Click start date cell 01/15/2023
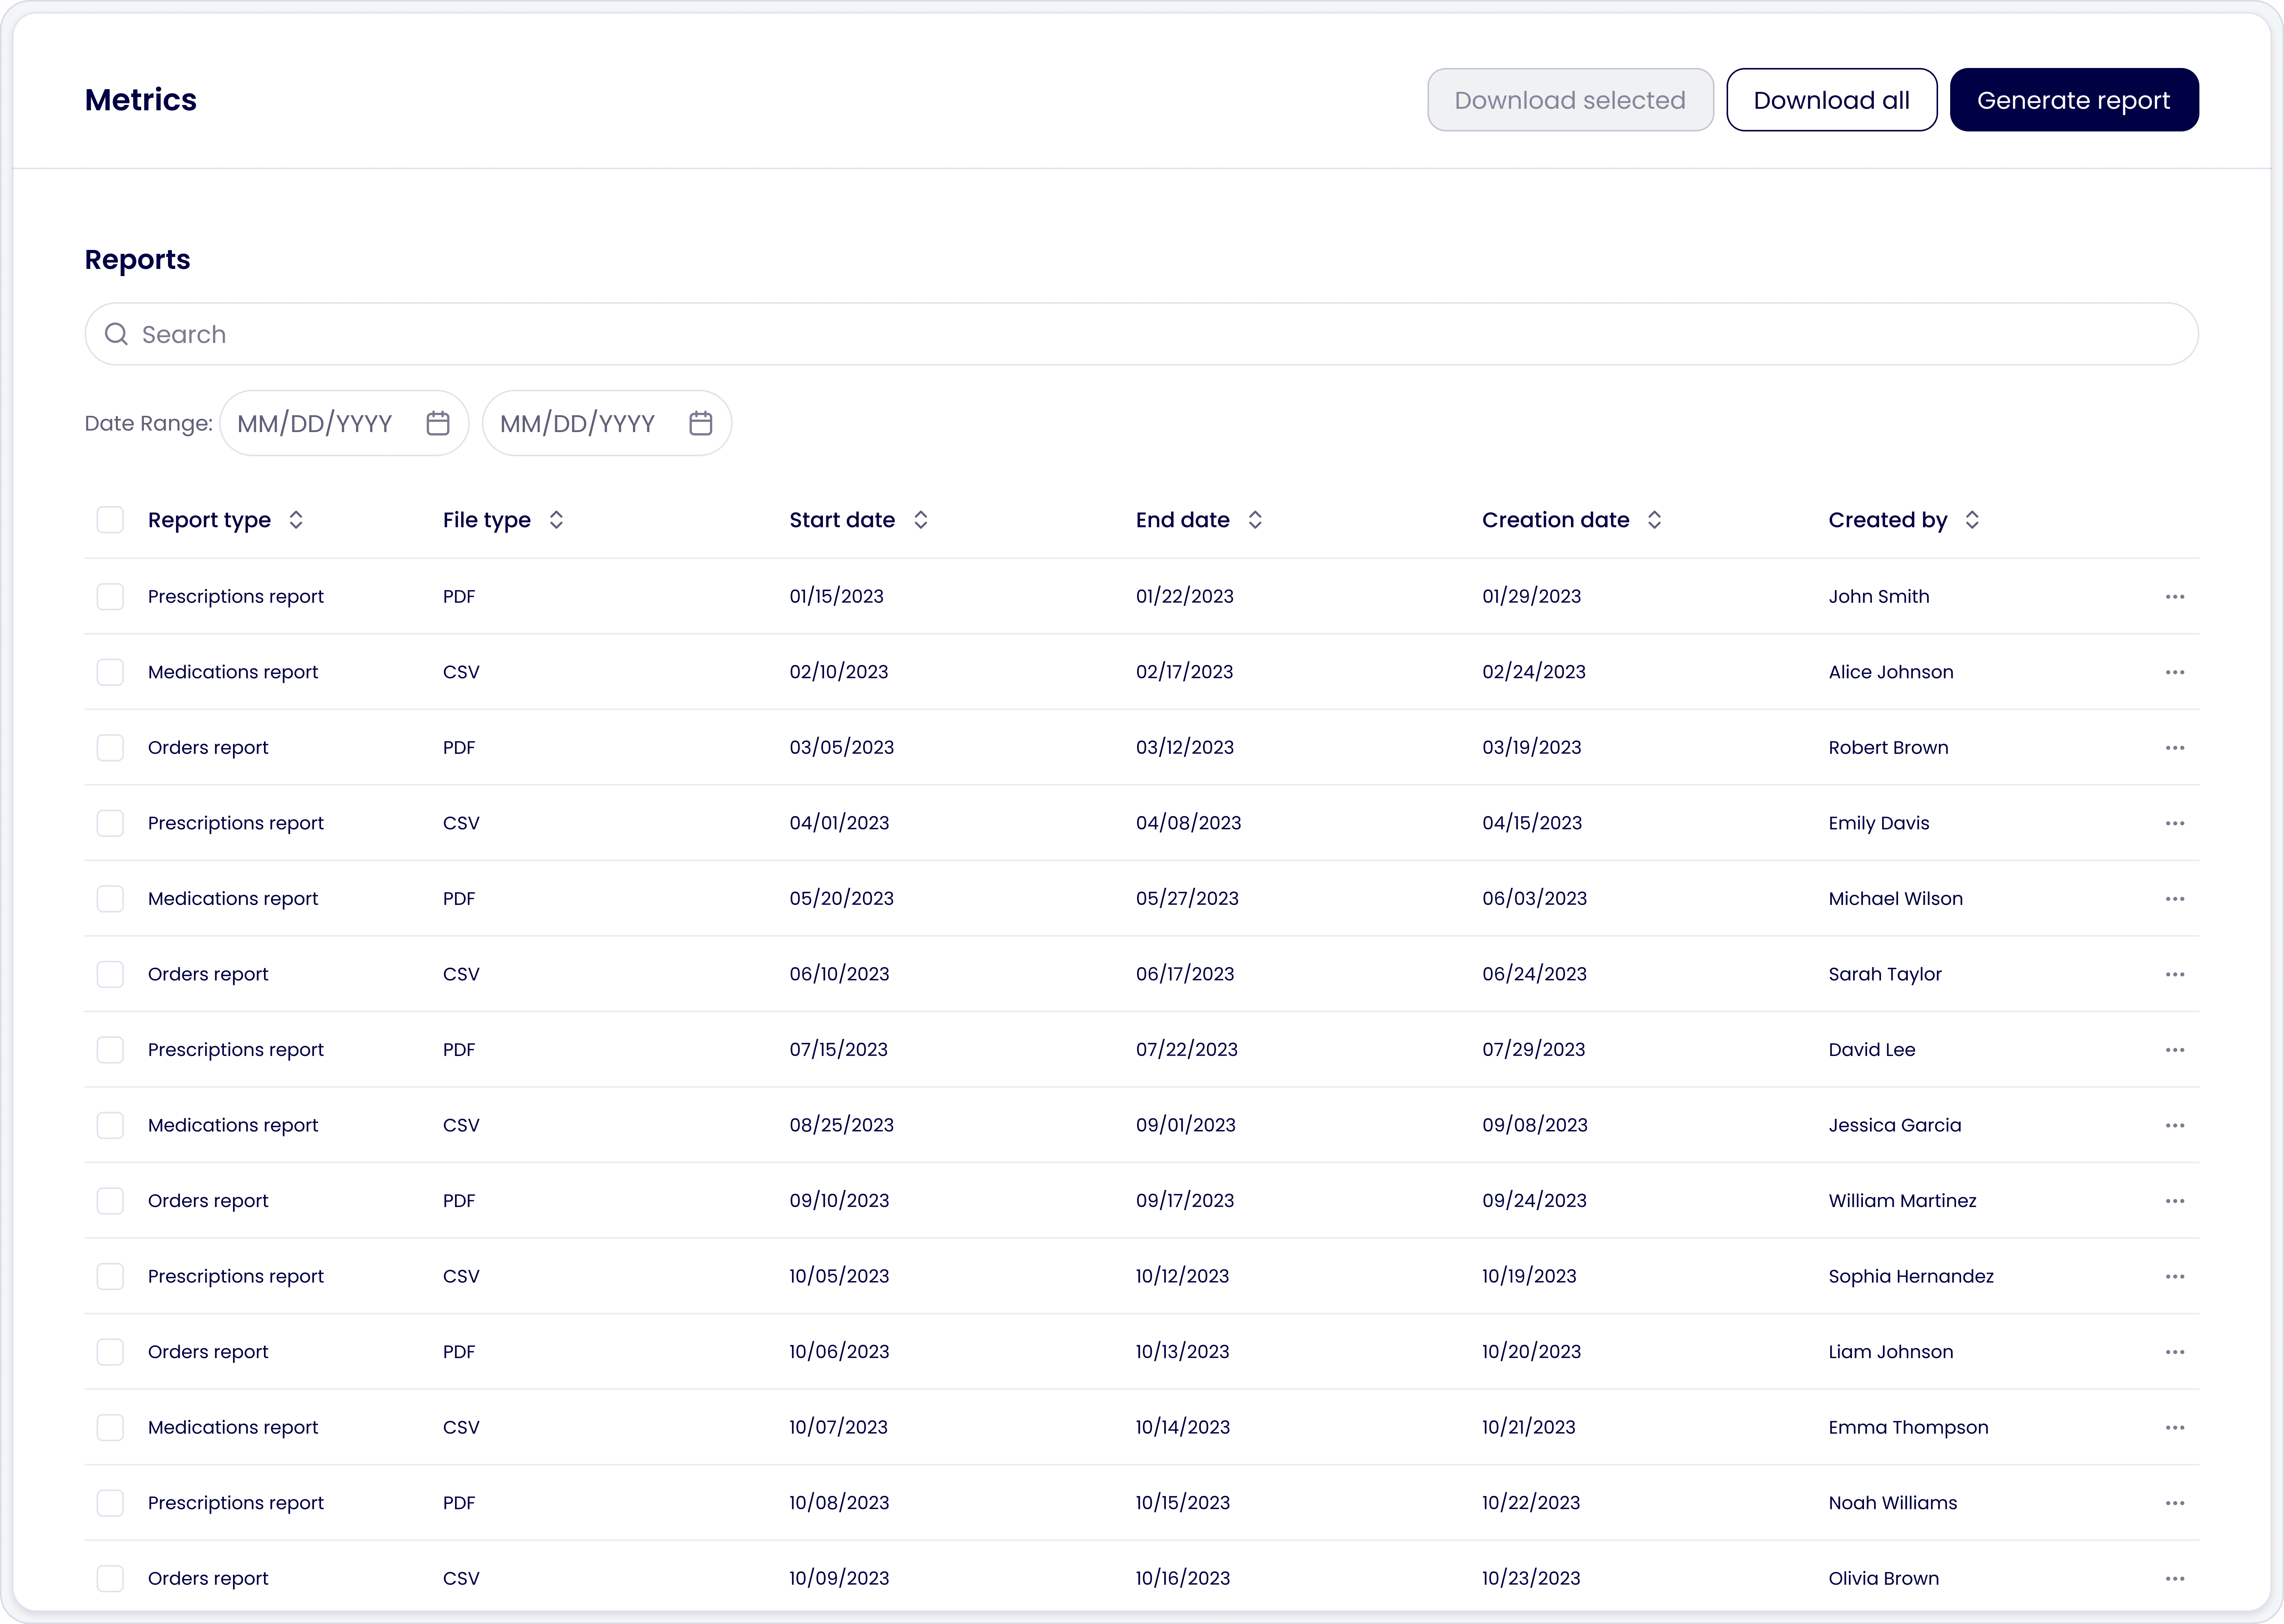Image resolution: width=2284 pixels, height=1624 pixels. pyautogui.click(x=837, y=597)
